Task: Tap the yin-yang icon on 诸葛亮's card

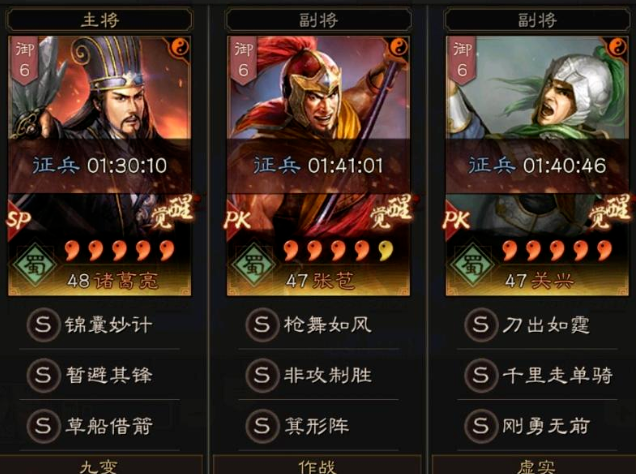Action: coord(179,48)
